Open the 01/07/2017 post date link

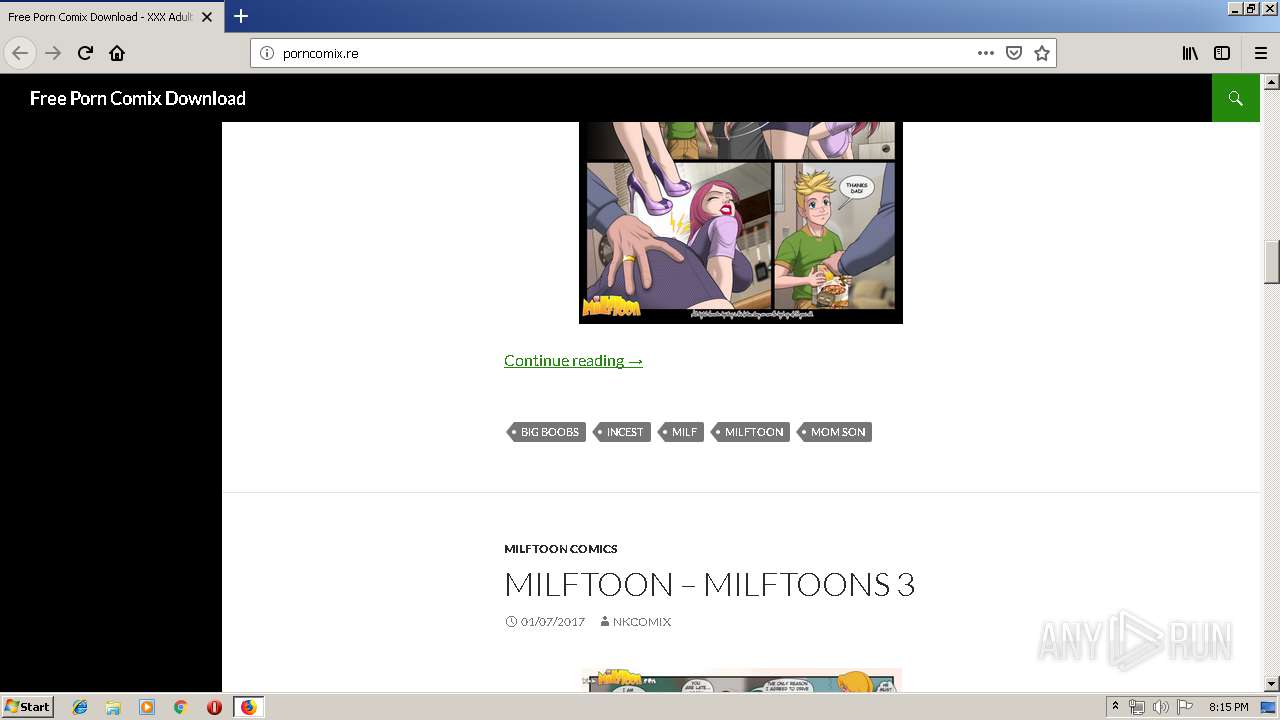(x=552, y=622)
